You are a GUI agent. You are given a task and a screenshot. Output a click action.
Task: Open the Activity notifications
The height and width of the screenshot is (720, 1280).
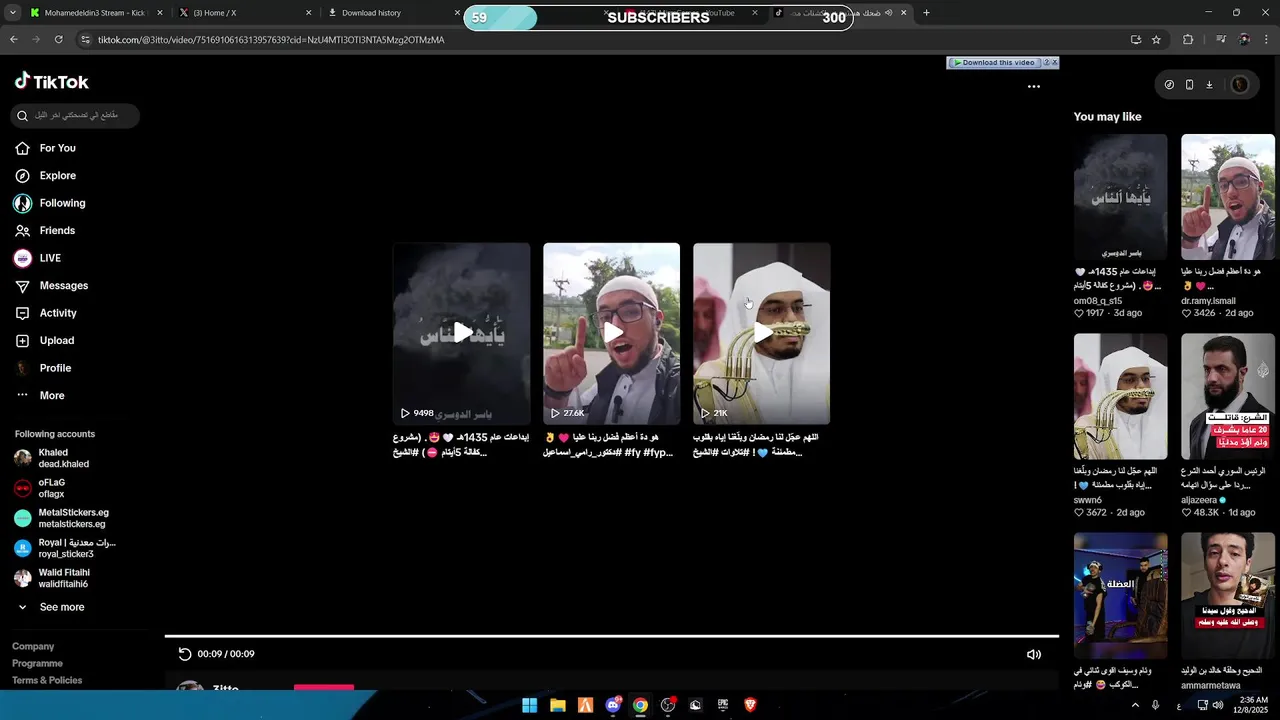[46, 313]
